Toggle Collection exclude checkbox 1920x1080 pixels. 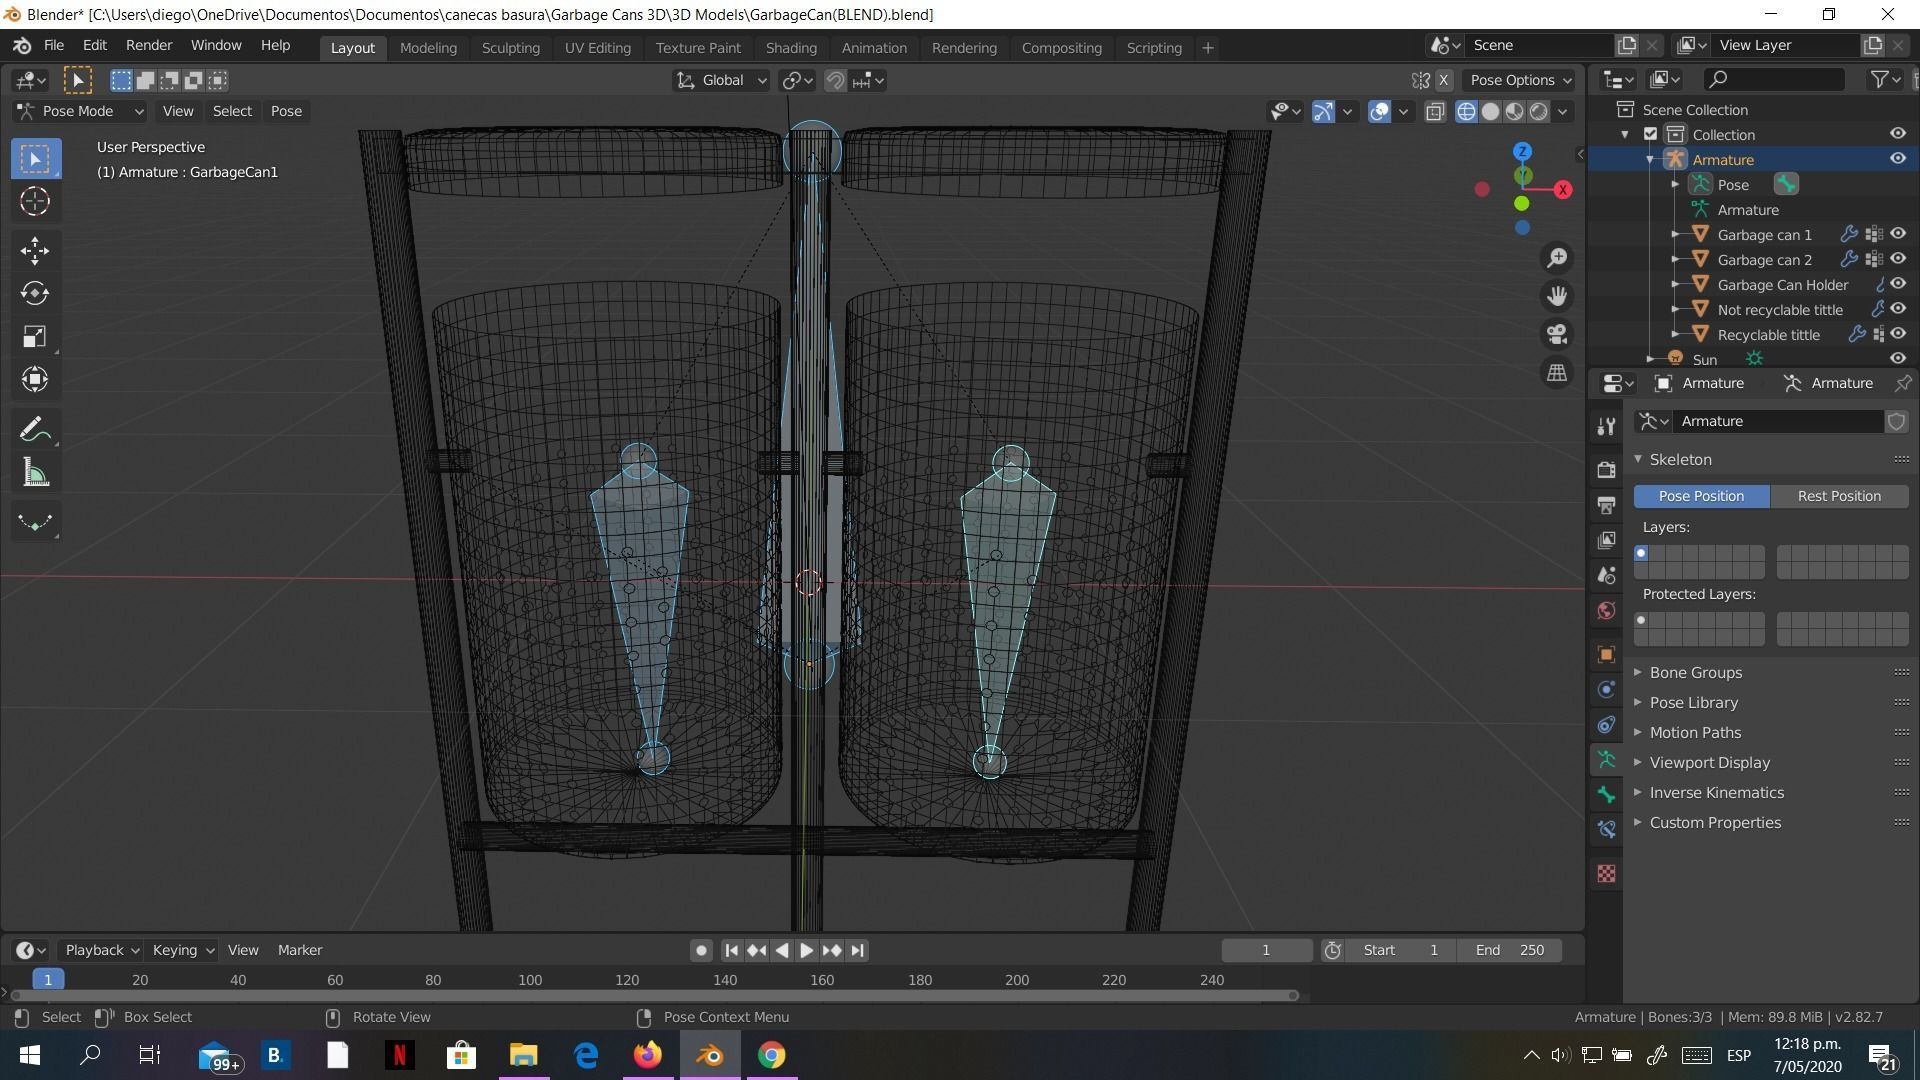[x=1651, y=134]
